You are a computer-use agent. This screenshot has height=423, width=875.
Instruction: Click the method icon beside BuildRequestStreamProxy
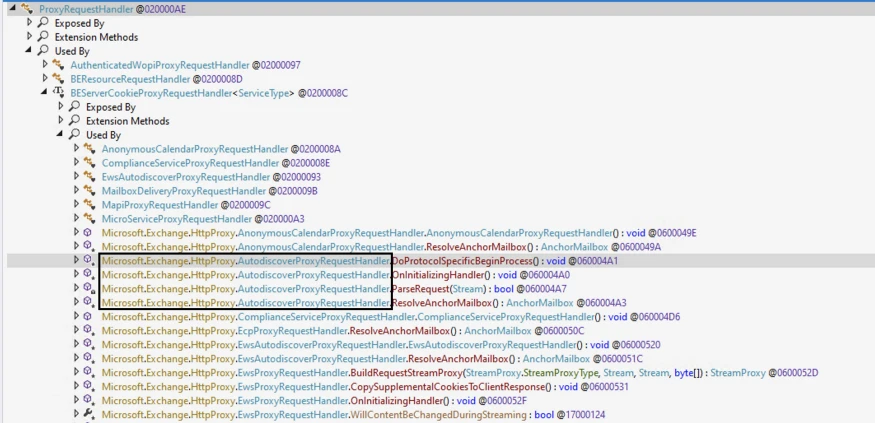[x=91, y=373]
